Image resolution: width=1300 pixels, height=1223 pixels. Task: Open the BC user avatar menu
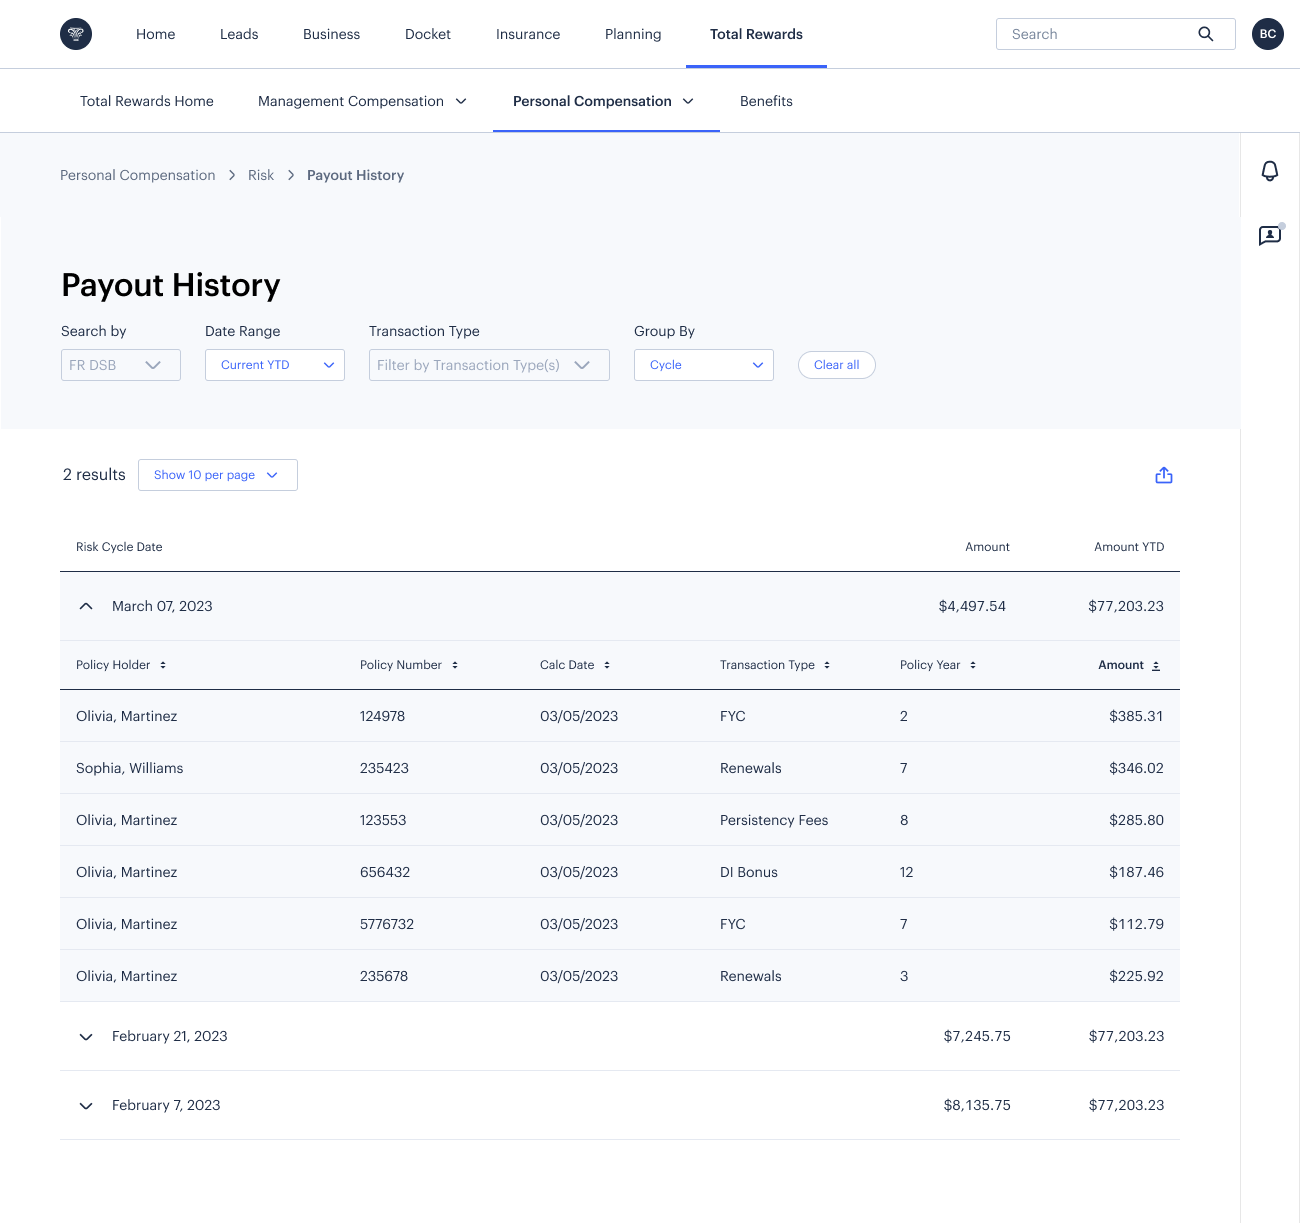tap(1268, 34)
